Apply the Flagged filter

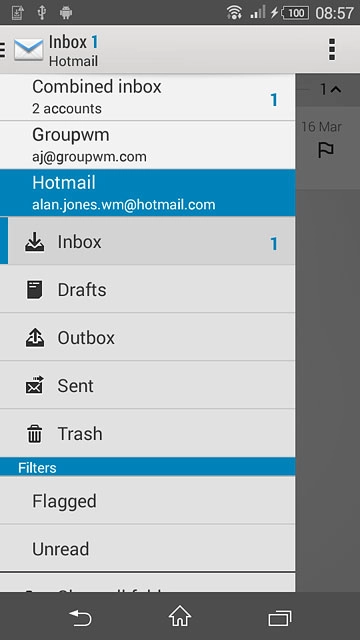pyautogui.click(x=147, y=500)
